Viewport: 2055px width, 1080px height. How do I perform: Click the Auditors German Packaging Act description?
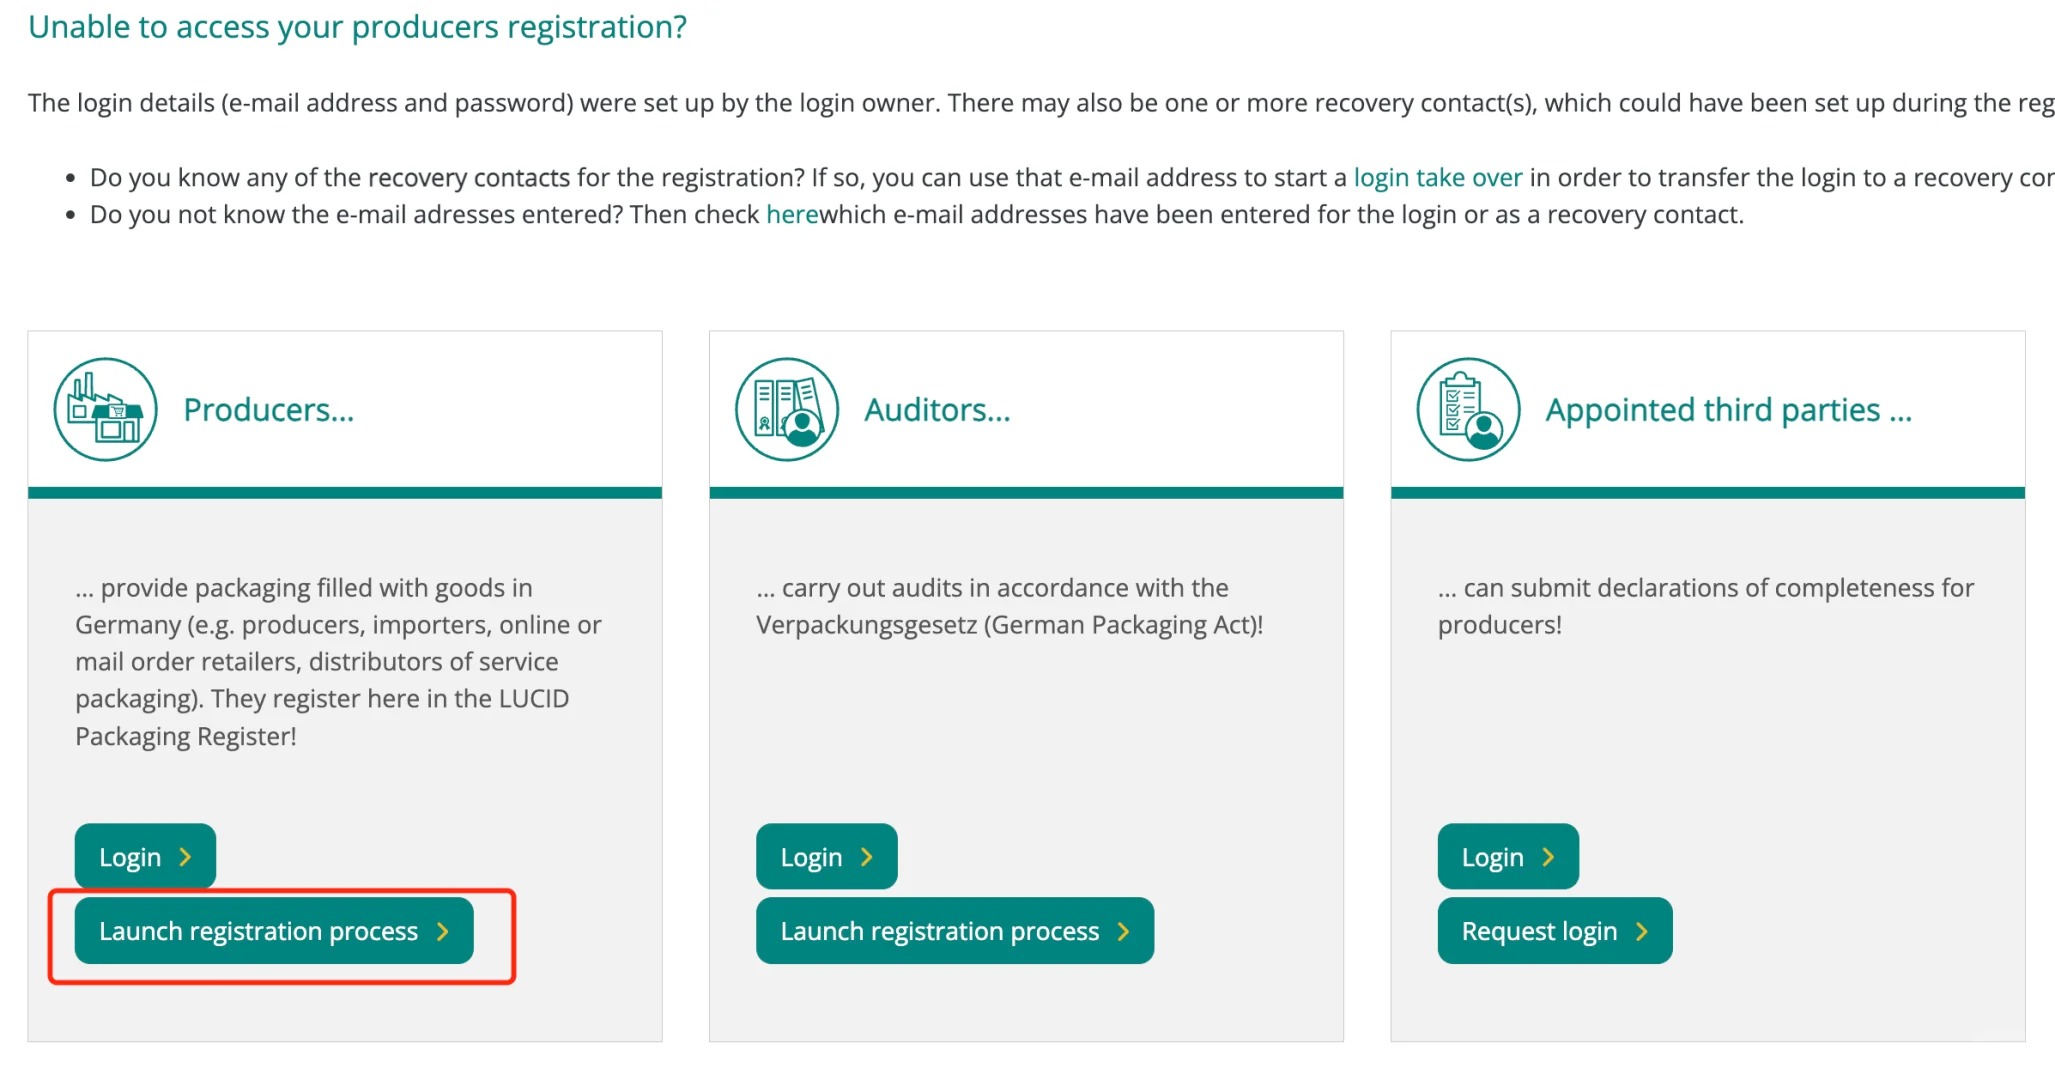pyautogui.click(x=1009, y=607)
